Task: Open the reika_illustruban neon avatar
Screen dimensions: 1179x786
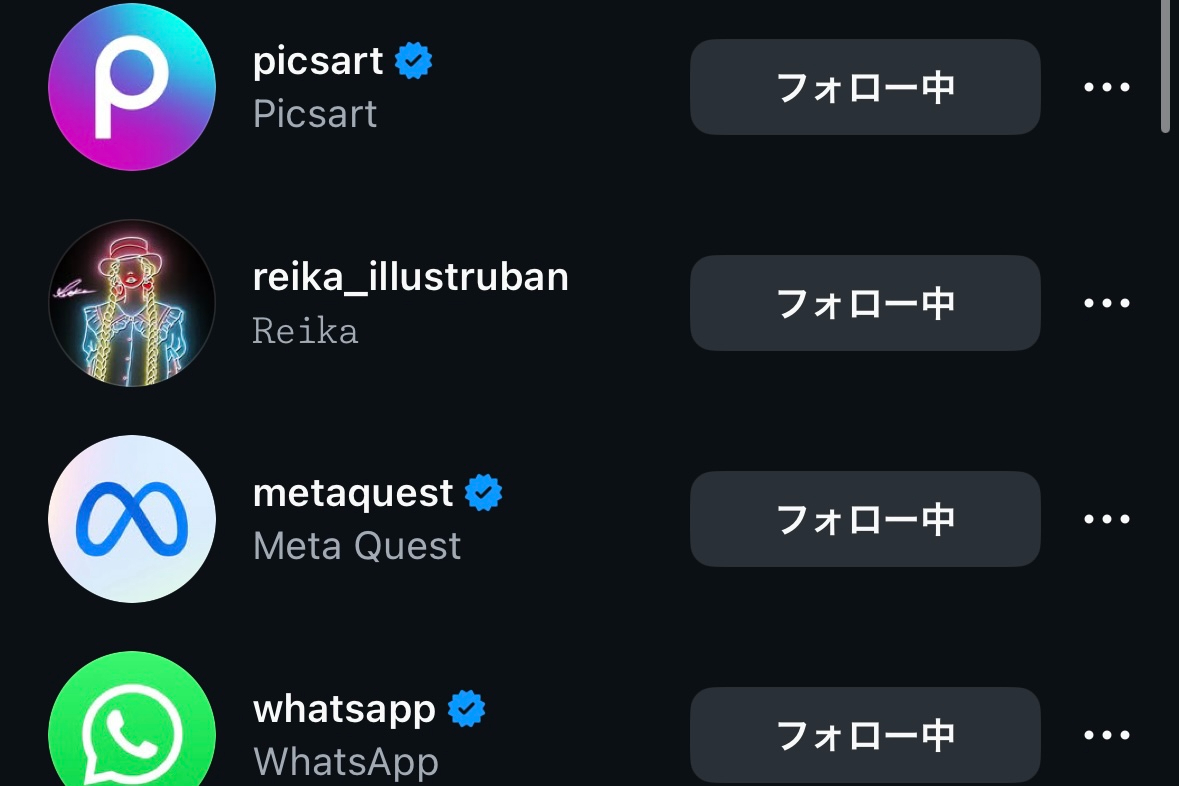Action: pos(131,303)
